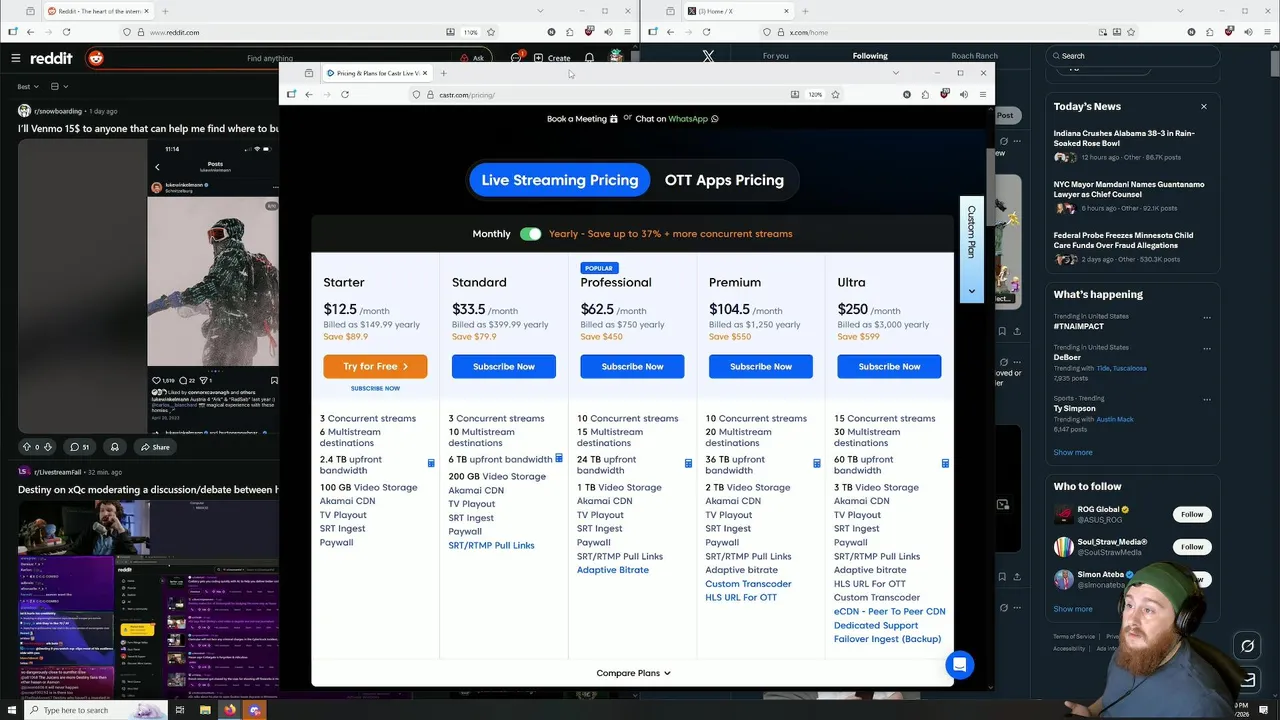This screenshot has height=720, width=1280.
Task: Go back in the Castr browser window
Action: pos(309,94)
